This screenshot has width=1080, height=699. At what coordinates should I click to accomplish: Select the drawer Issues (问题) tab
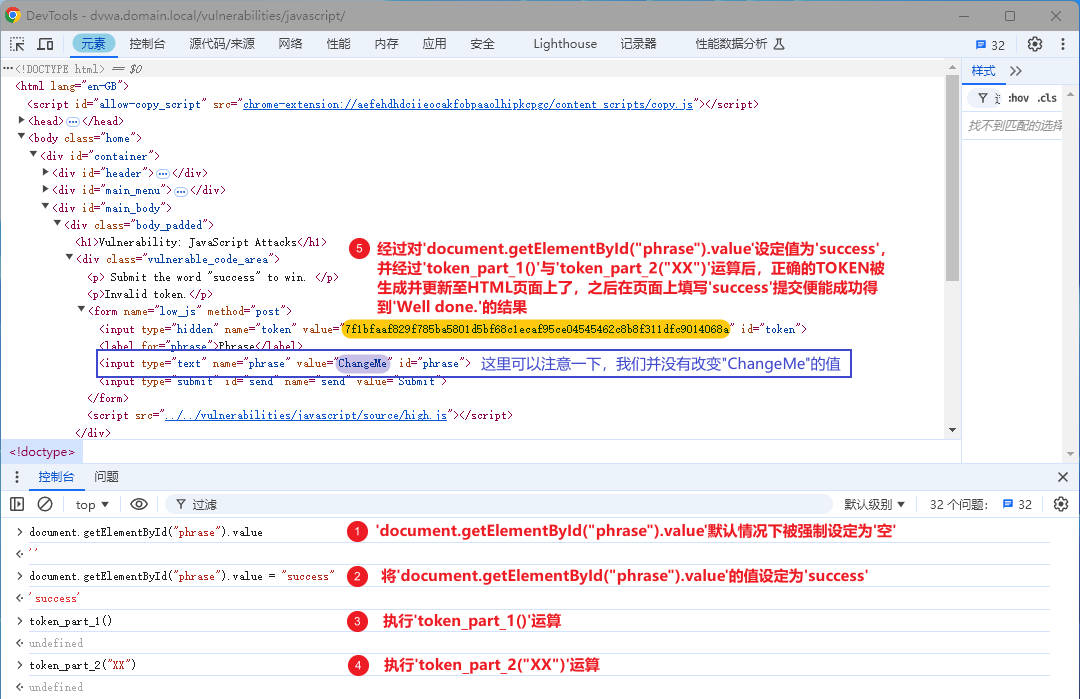point(106,477)
